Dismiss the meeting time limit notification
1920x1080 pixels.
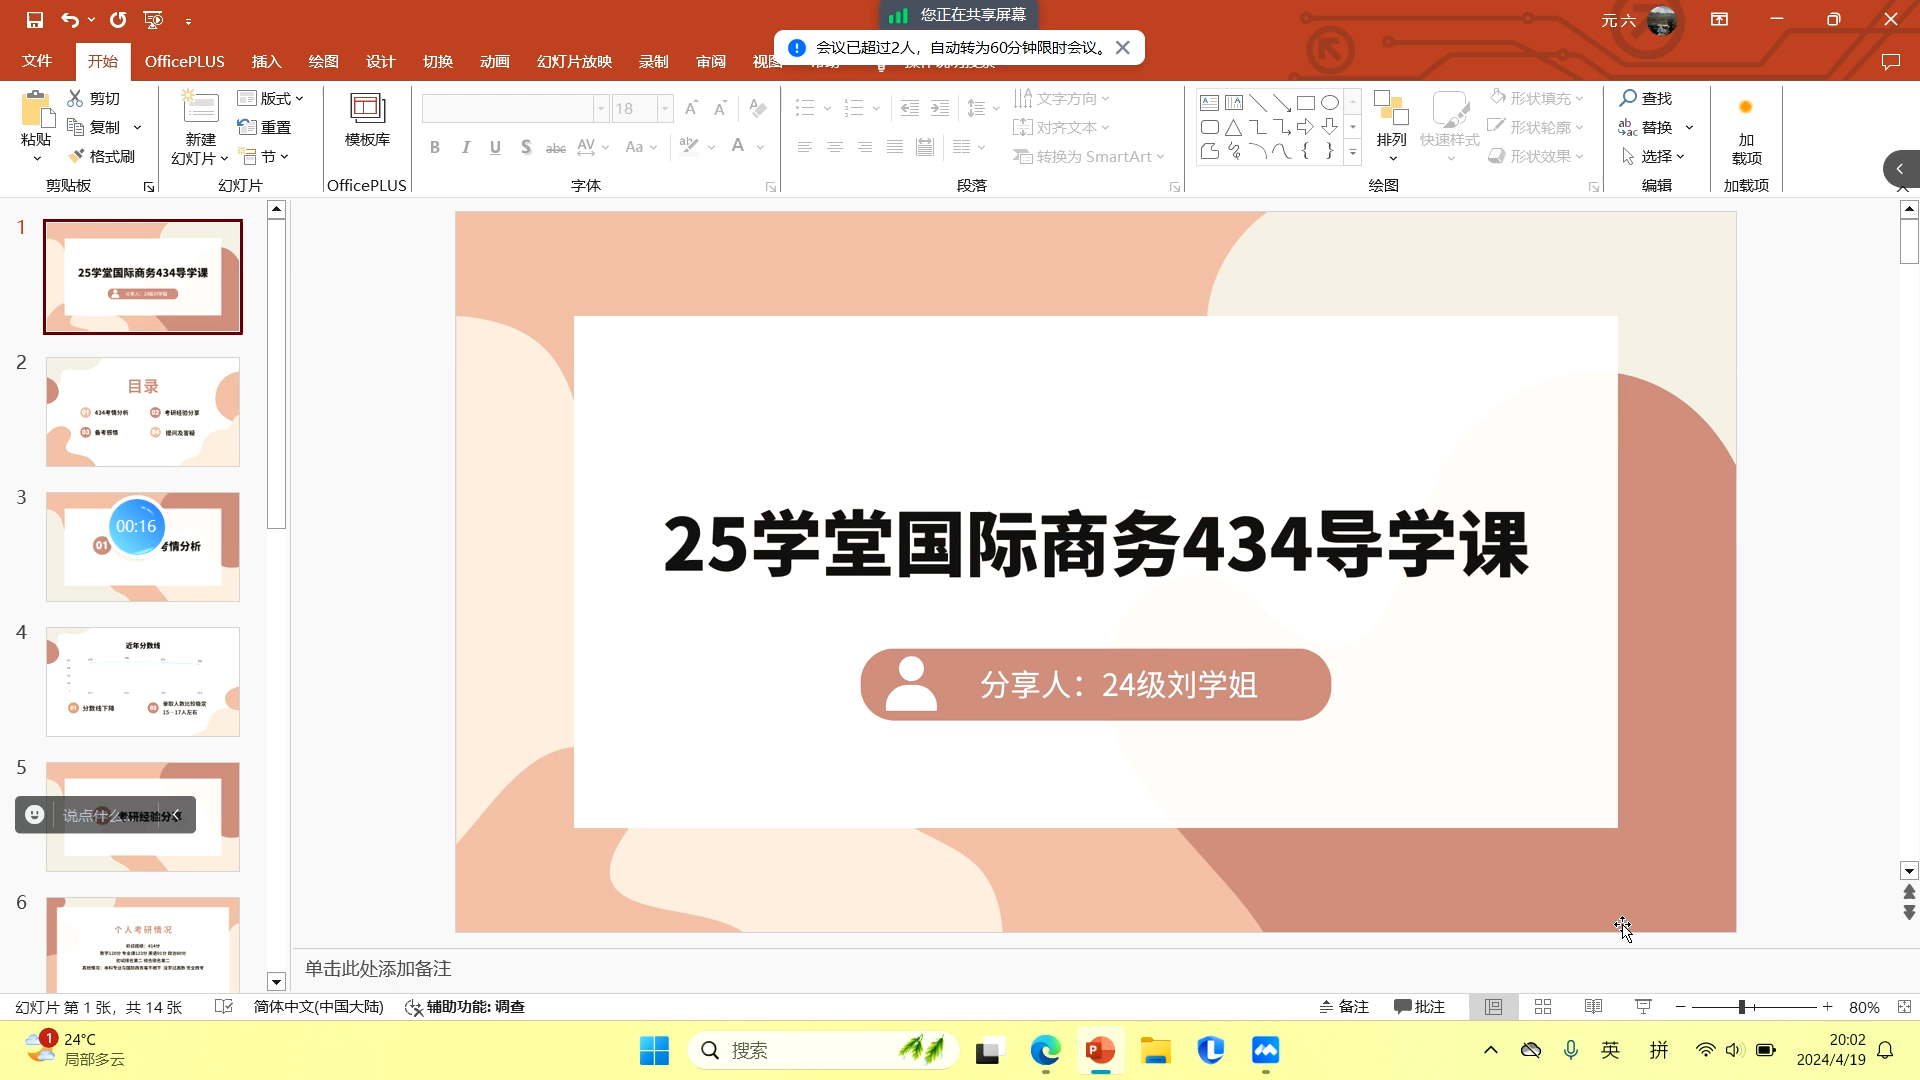click(x=1123, y=47)
